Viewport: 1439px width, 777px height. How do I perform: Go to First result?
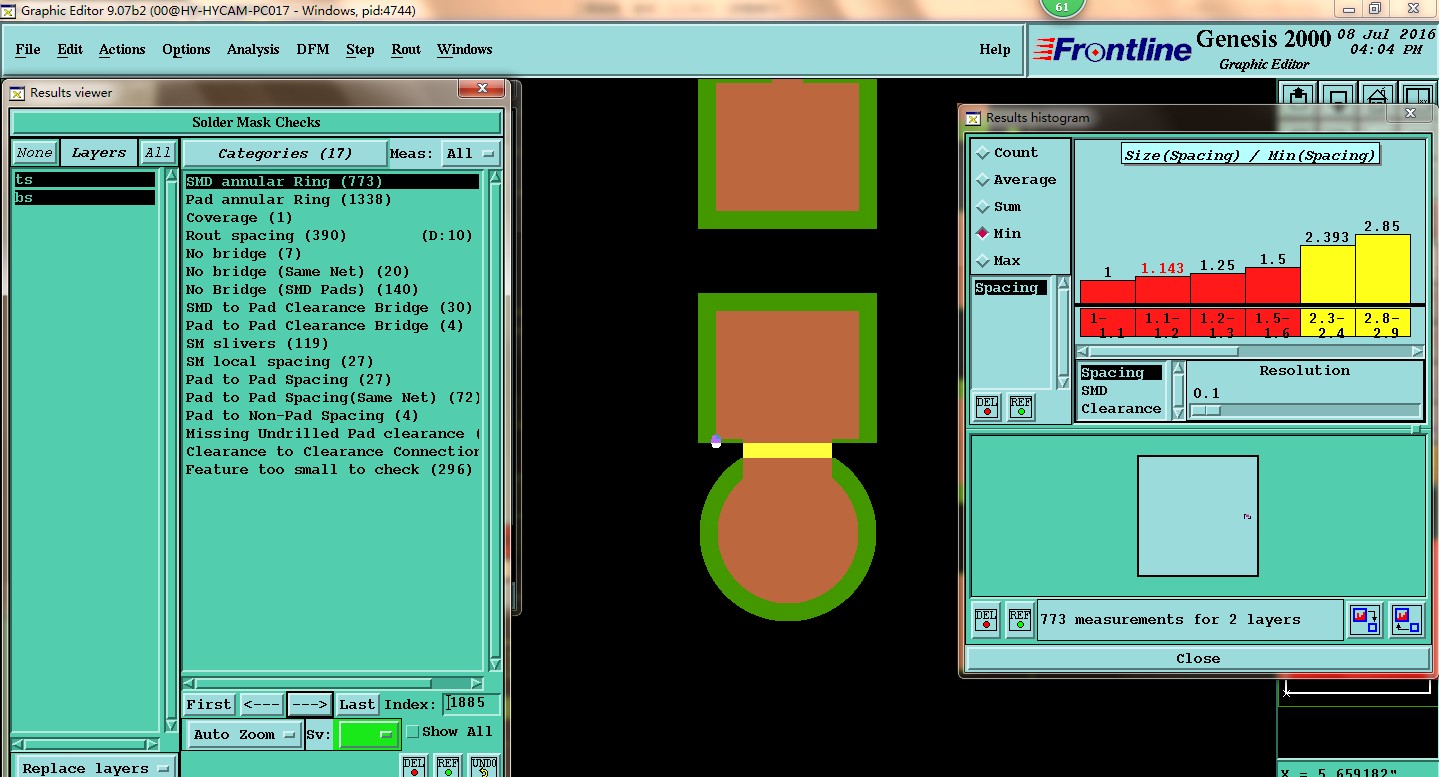tap(209, 704)
